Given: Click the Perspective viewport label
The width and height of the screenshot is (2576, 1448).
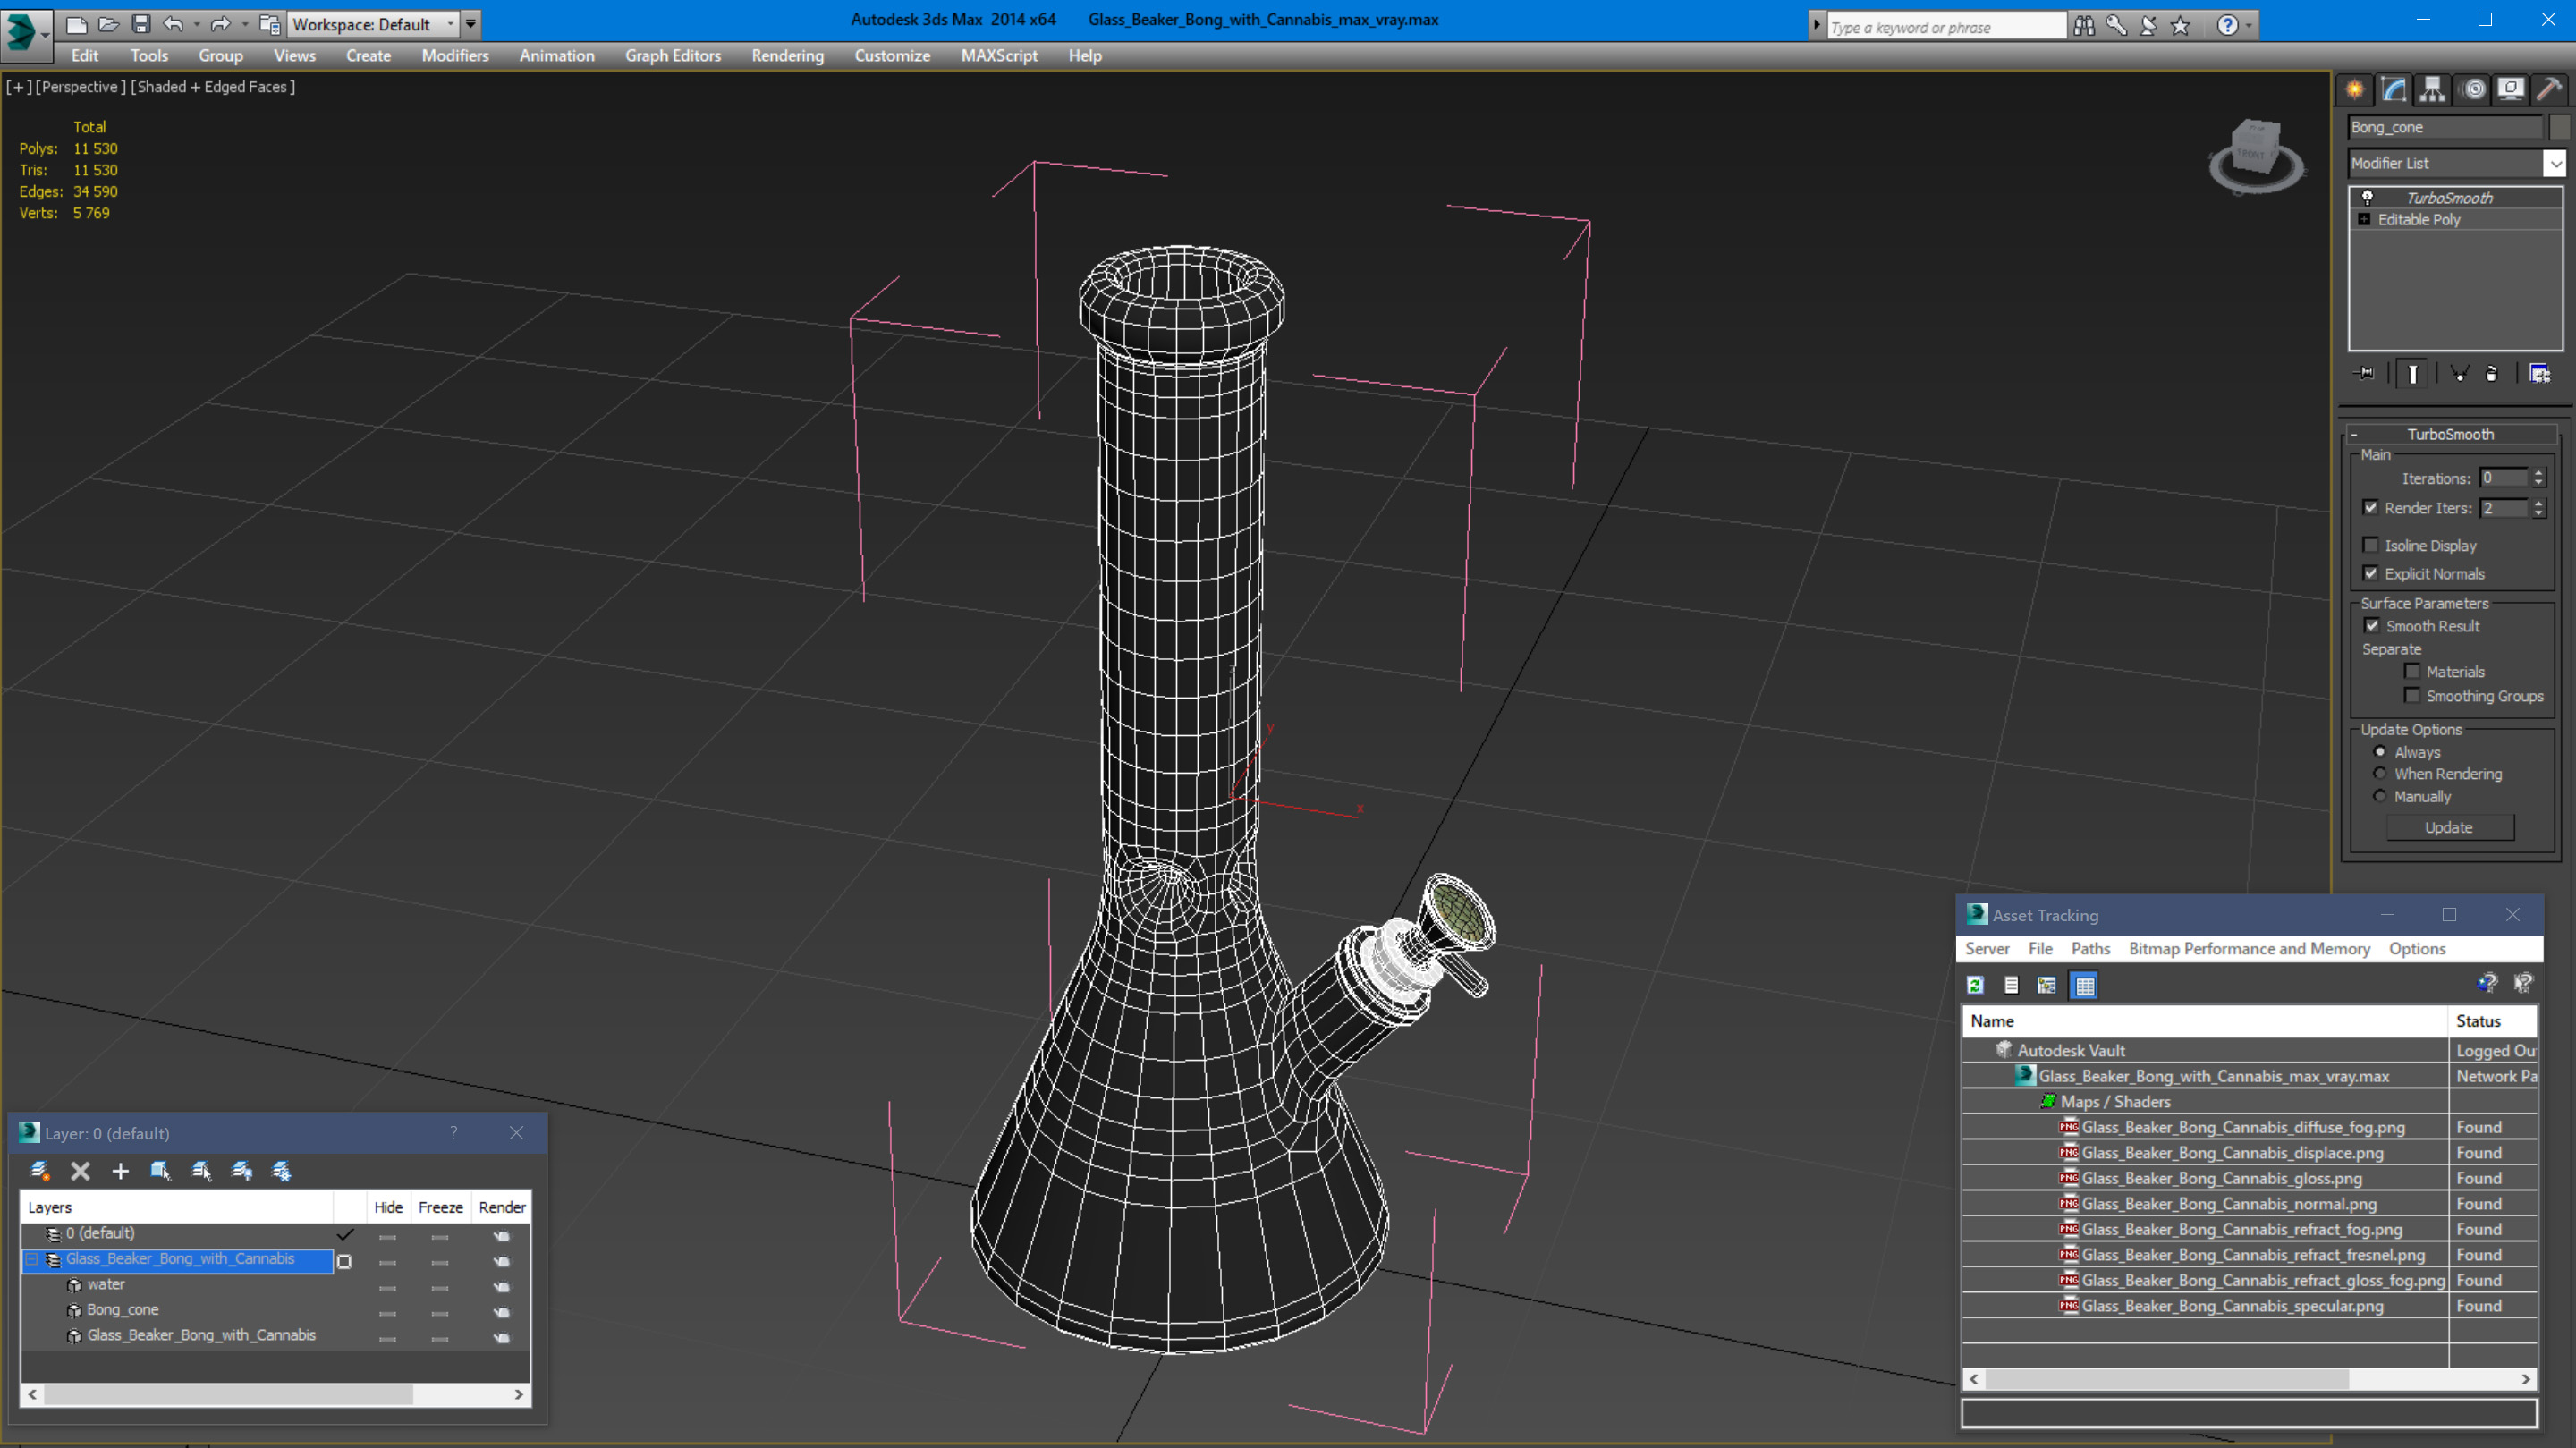Looking at the screenshot, I should point(80,87).
